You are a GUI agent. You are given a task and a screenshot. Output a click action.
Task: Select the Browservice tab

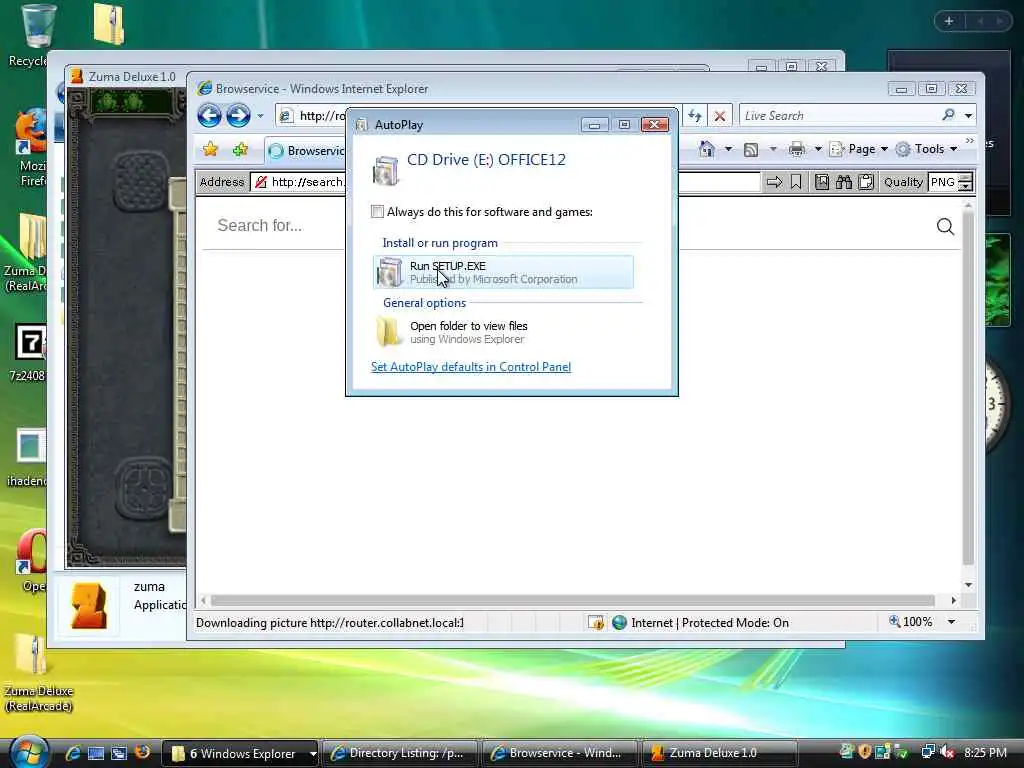[306, 151]
